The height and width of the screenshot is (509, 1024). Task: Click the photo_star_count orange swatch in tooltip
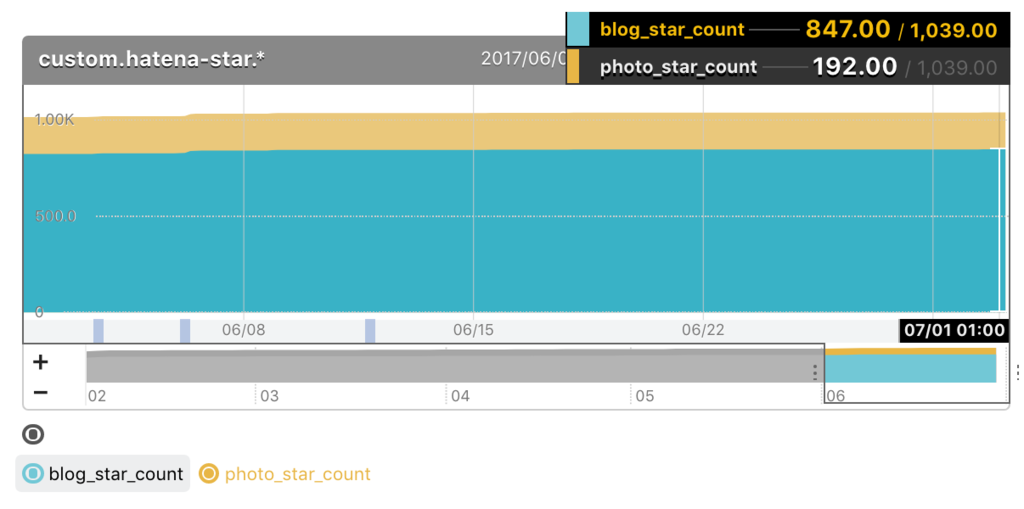pyautogui.click(x=573, y=66)
